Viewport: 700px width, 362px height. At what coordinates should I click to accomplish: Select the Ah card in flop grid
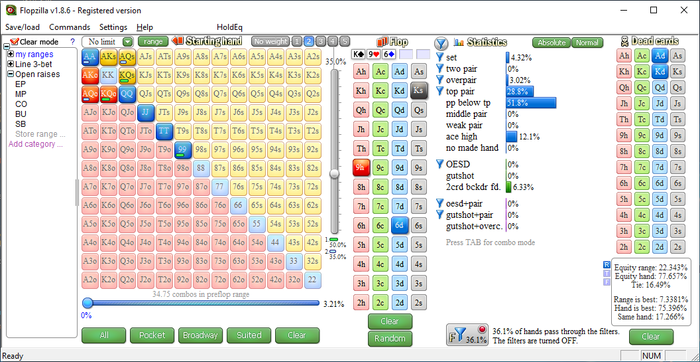point(361,71)
